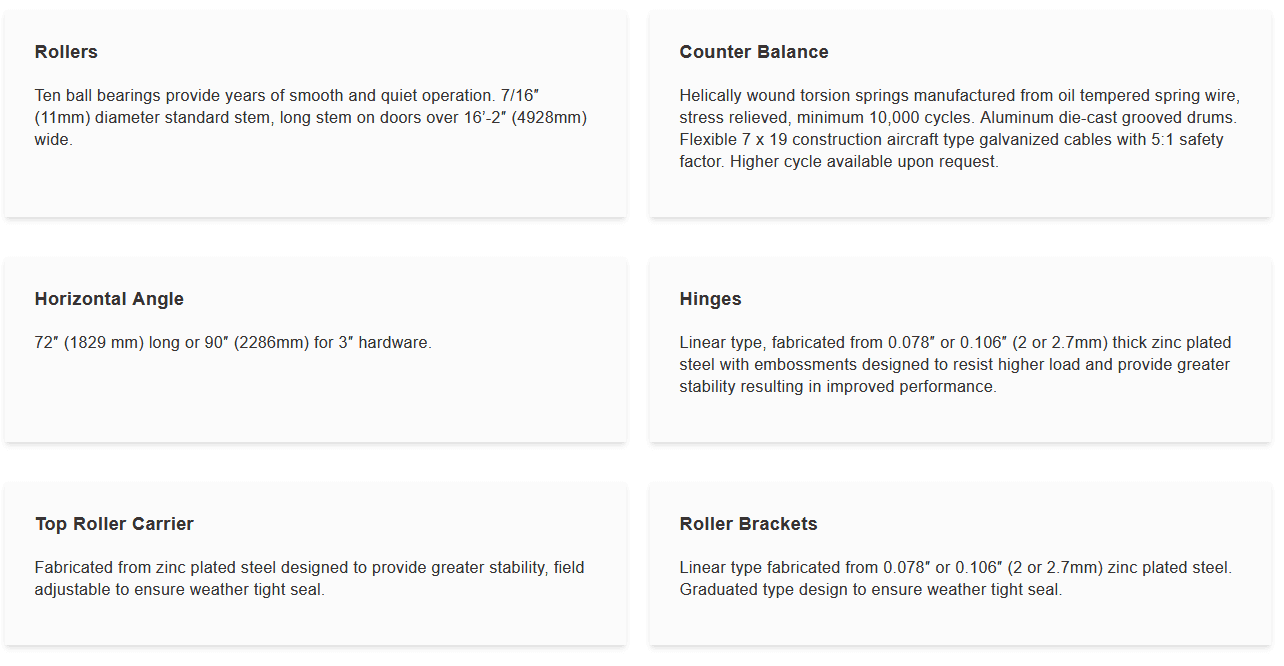
Task: Click the Hinges embossments description paragraph
Action: point(955,365)
